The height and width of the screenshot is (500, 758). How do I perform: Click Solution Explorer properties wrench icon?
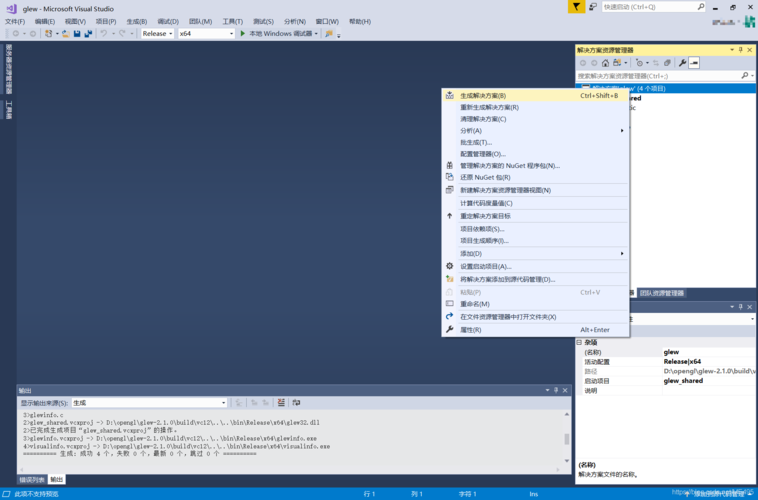682,63
